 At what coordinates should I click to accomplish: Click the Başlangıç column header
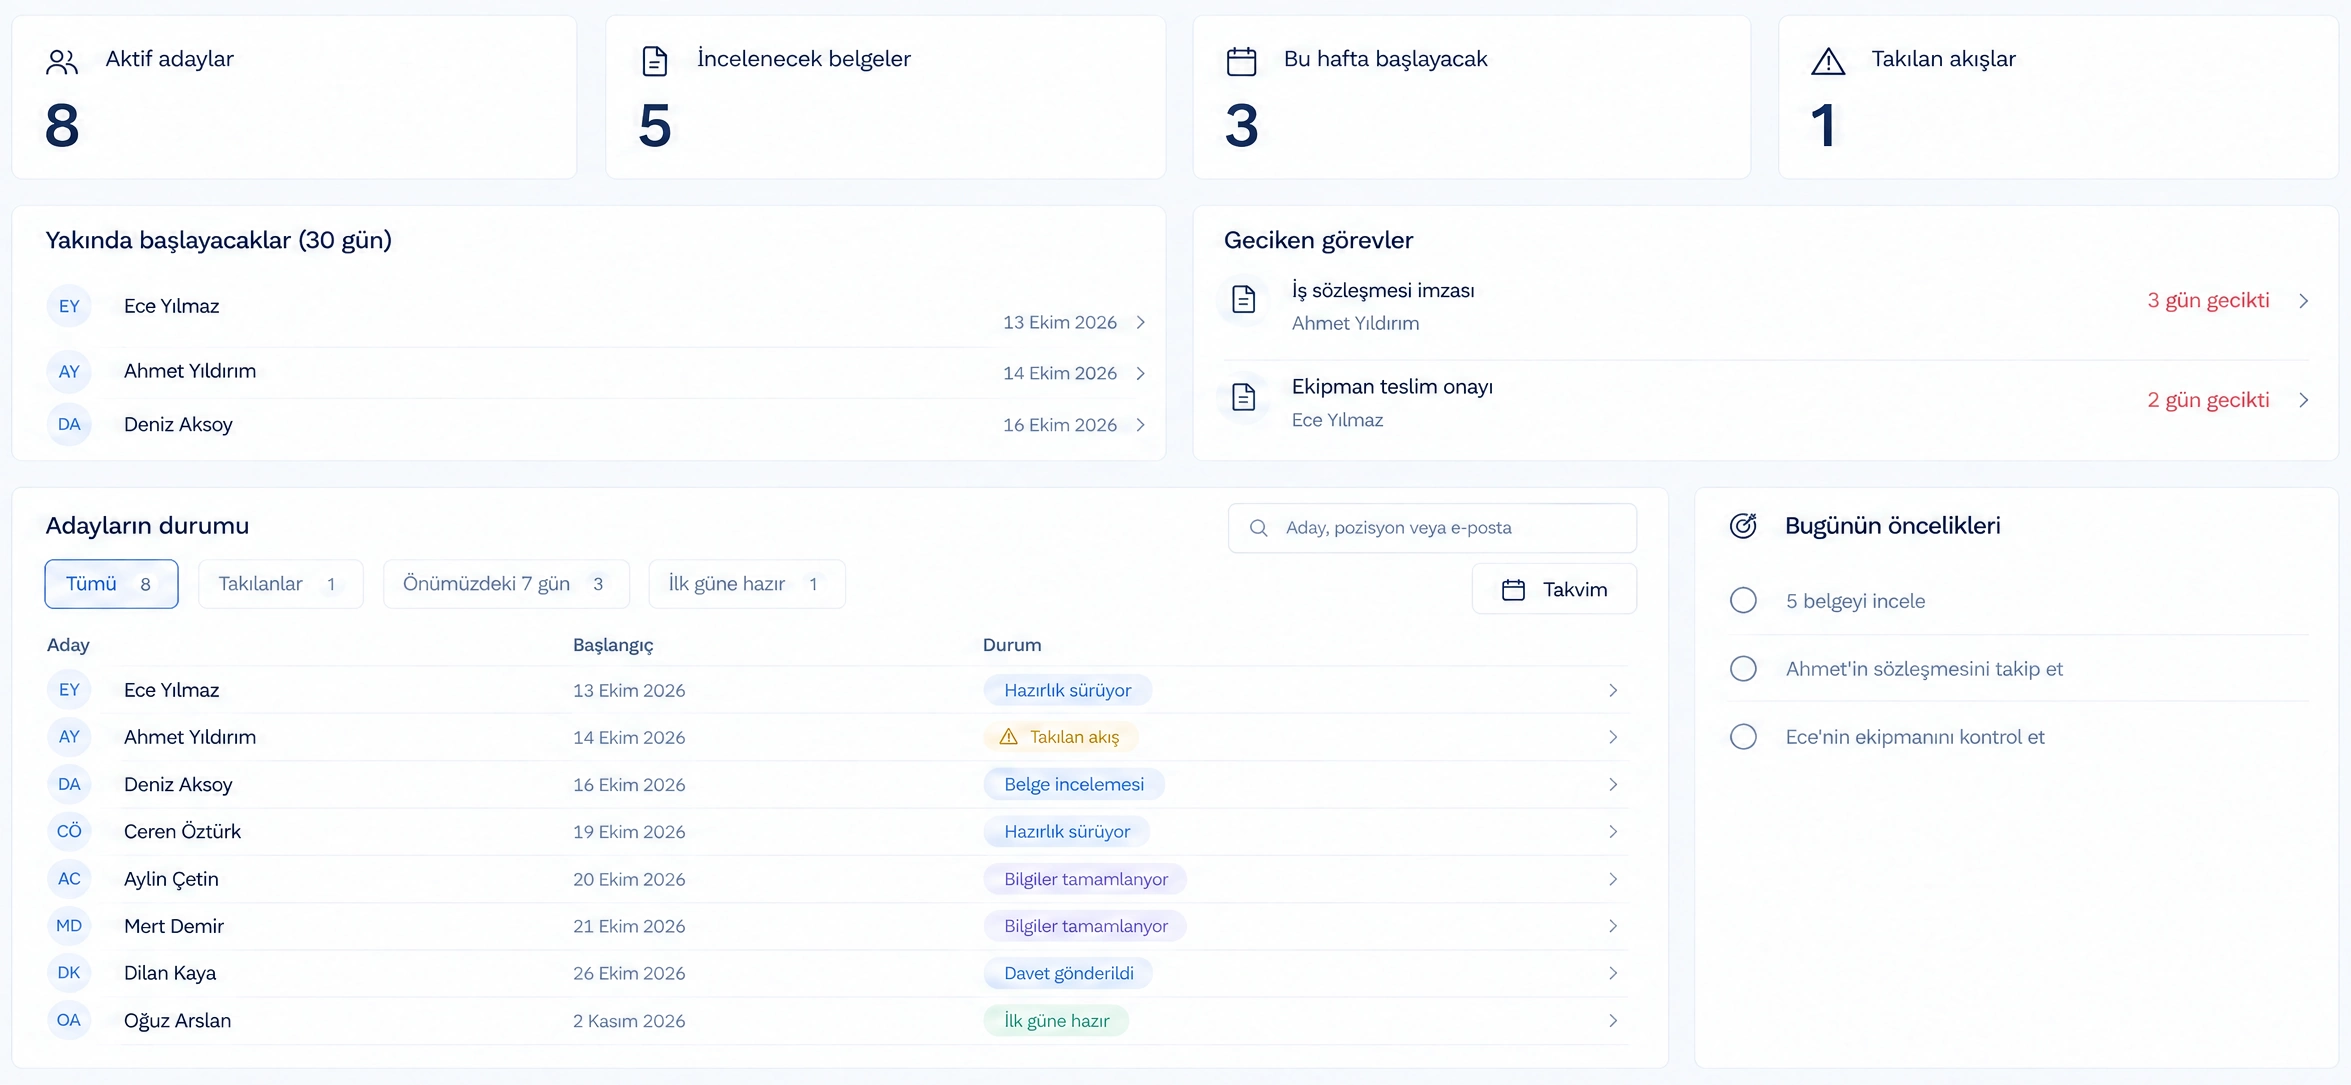[613, 645]
